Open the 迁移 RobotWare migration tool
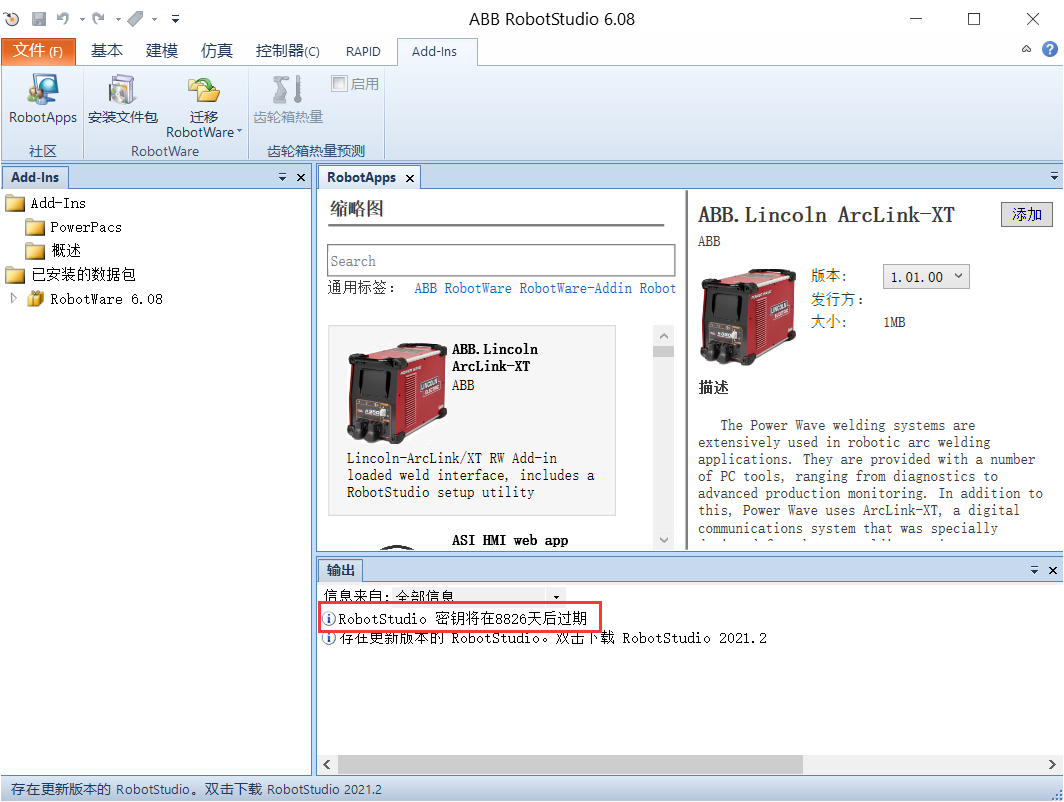The image size is (1064, 802). (204, 107)
